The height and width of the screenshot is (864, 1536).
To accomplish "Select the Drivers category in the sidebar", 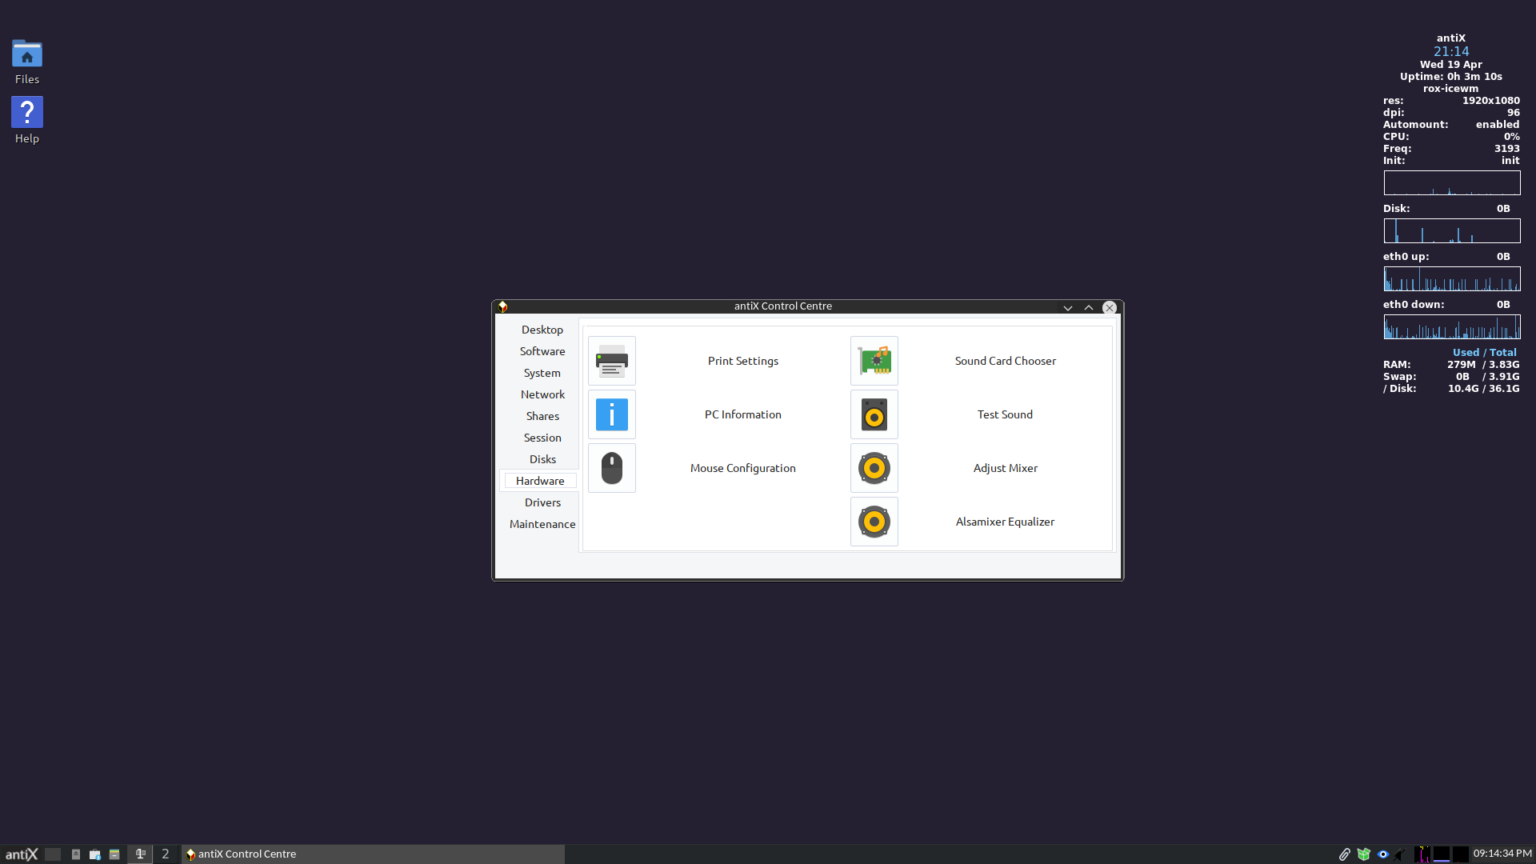I will [x=542, y=502].
